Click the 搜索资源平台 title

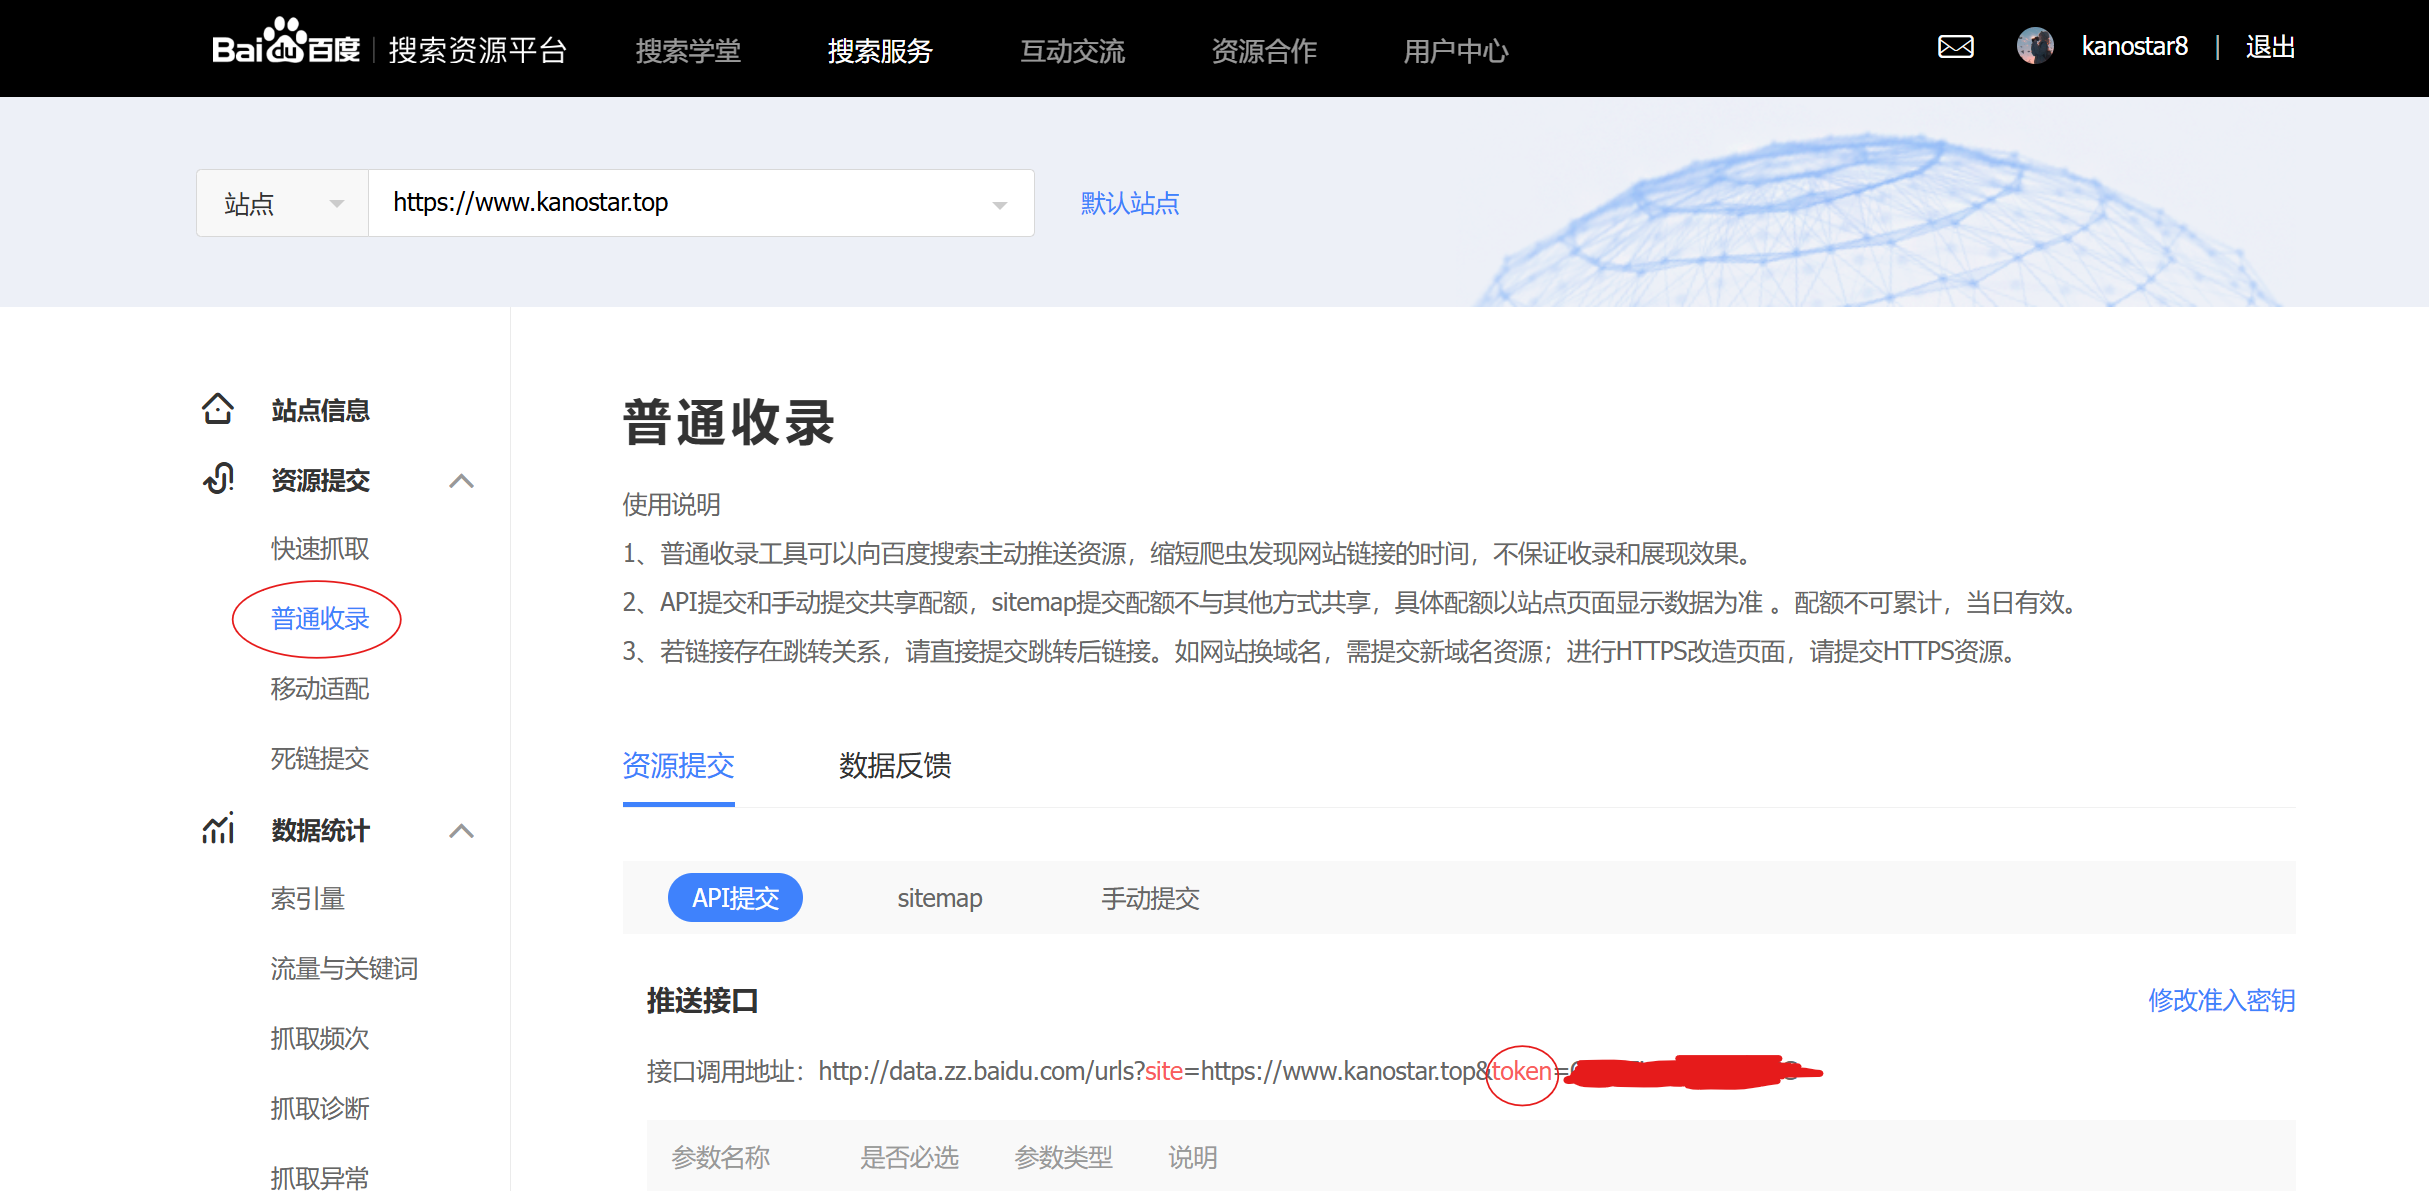(478, 50)
